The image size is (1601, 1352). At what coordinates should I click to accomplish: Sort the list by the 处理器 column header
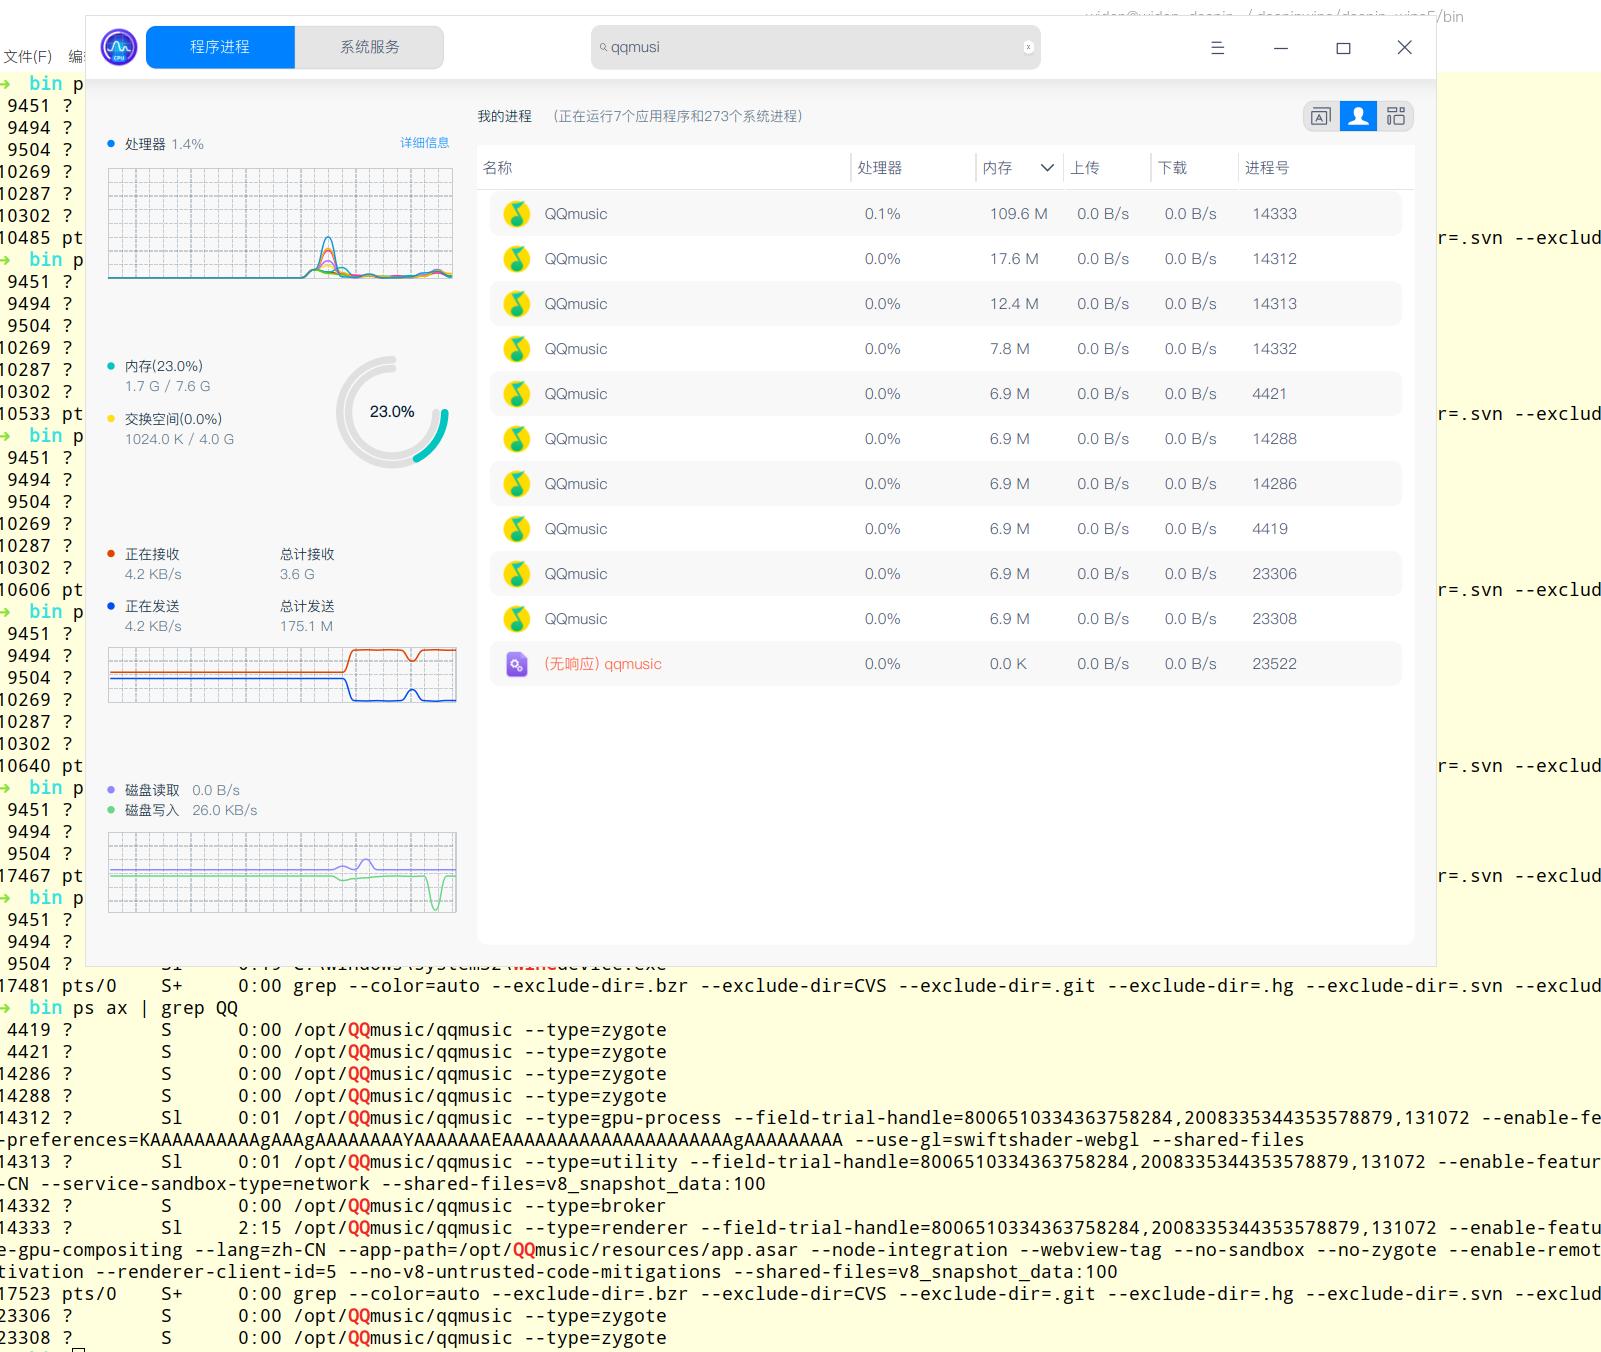(880, 168)
